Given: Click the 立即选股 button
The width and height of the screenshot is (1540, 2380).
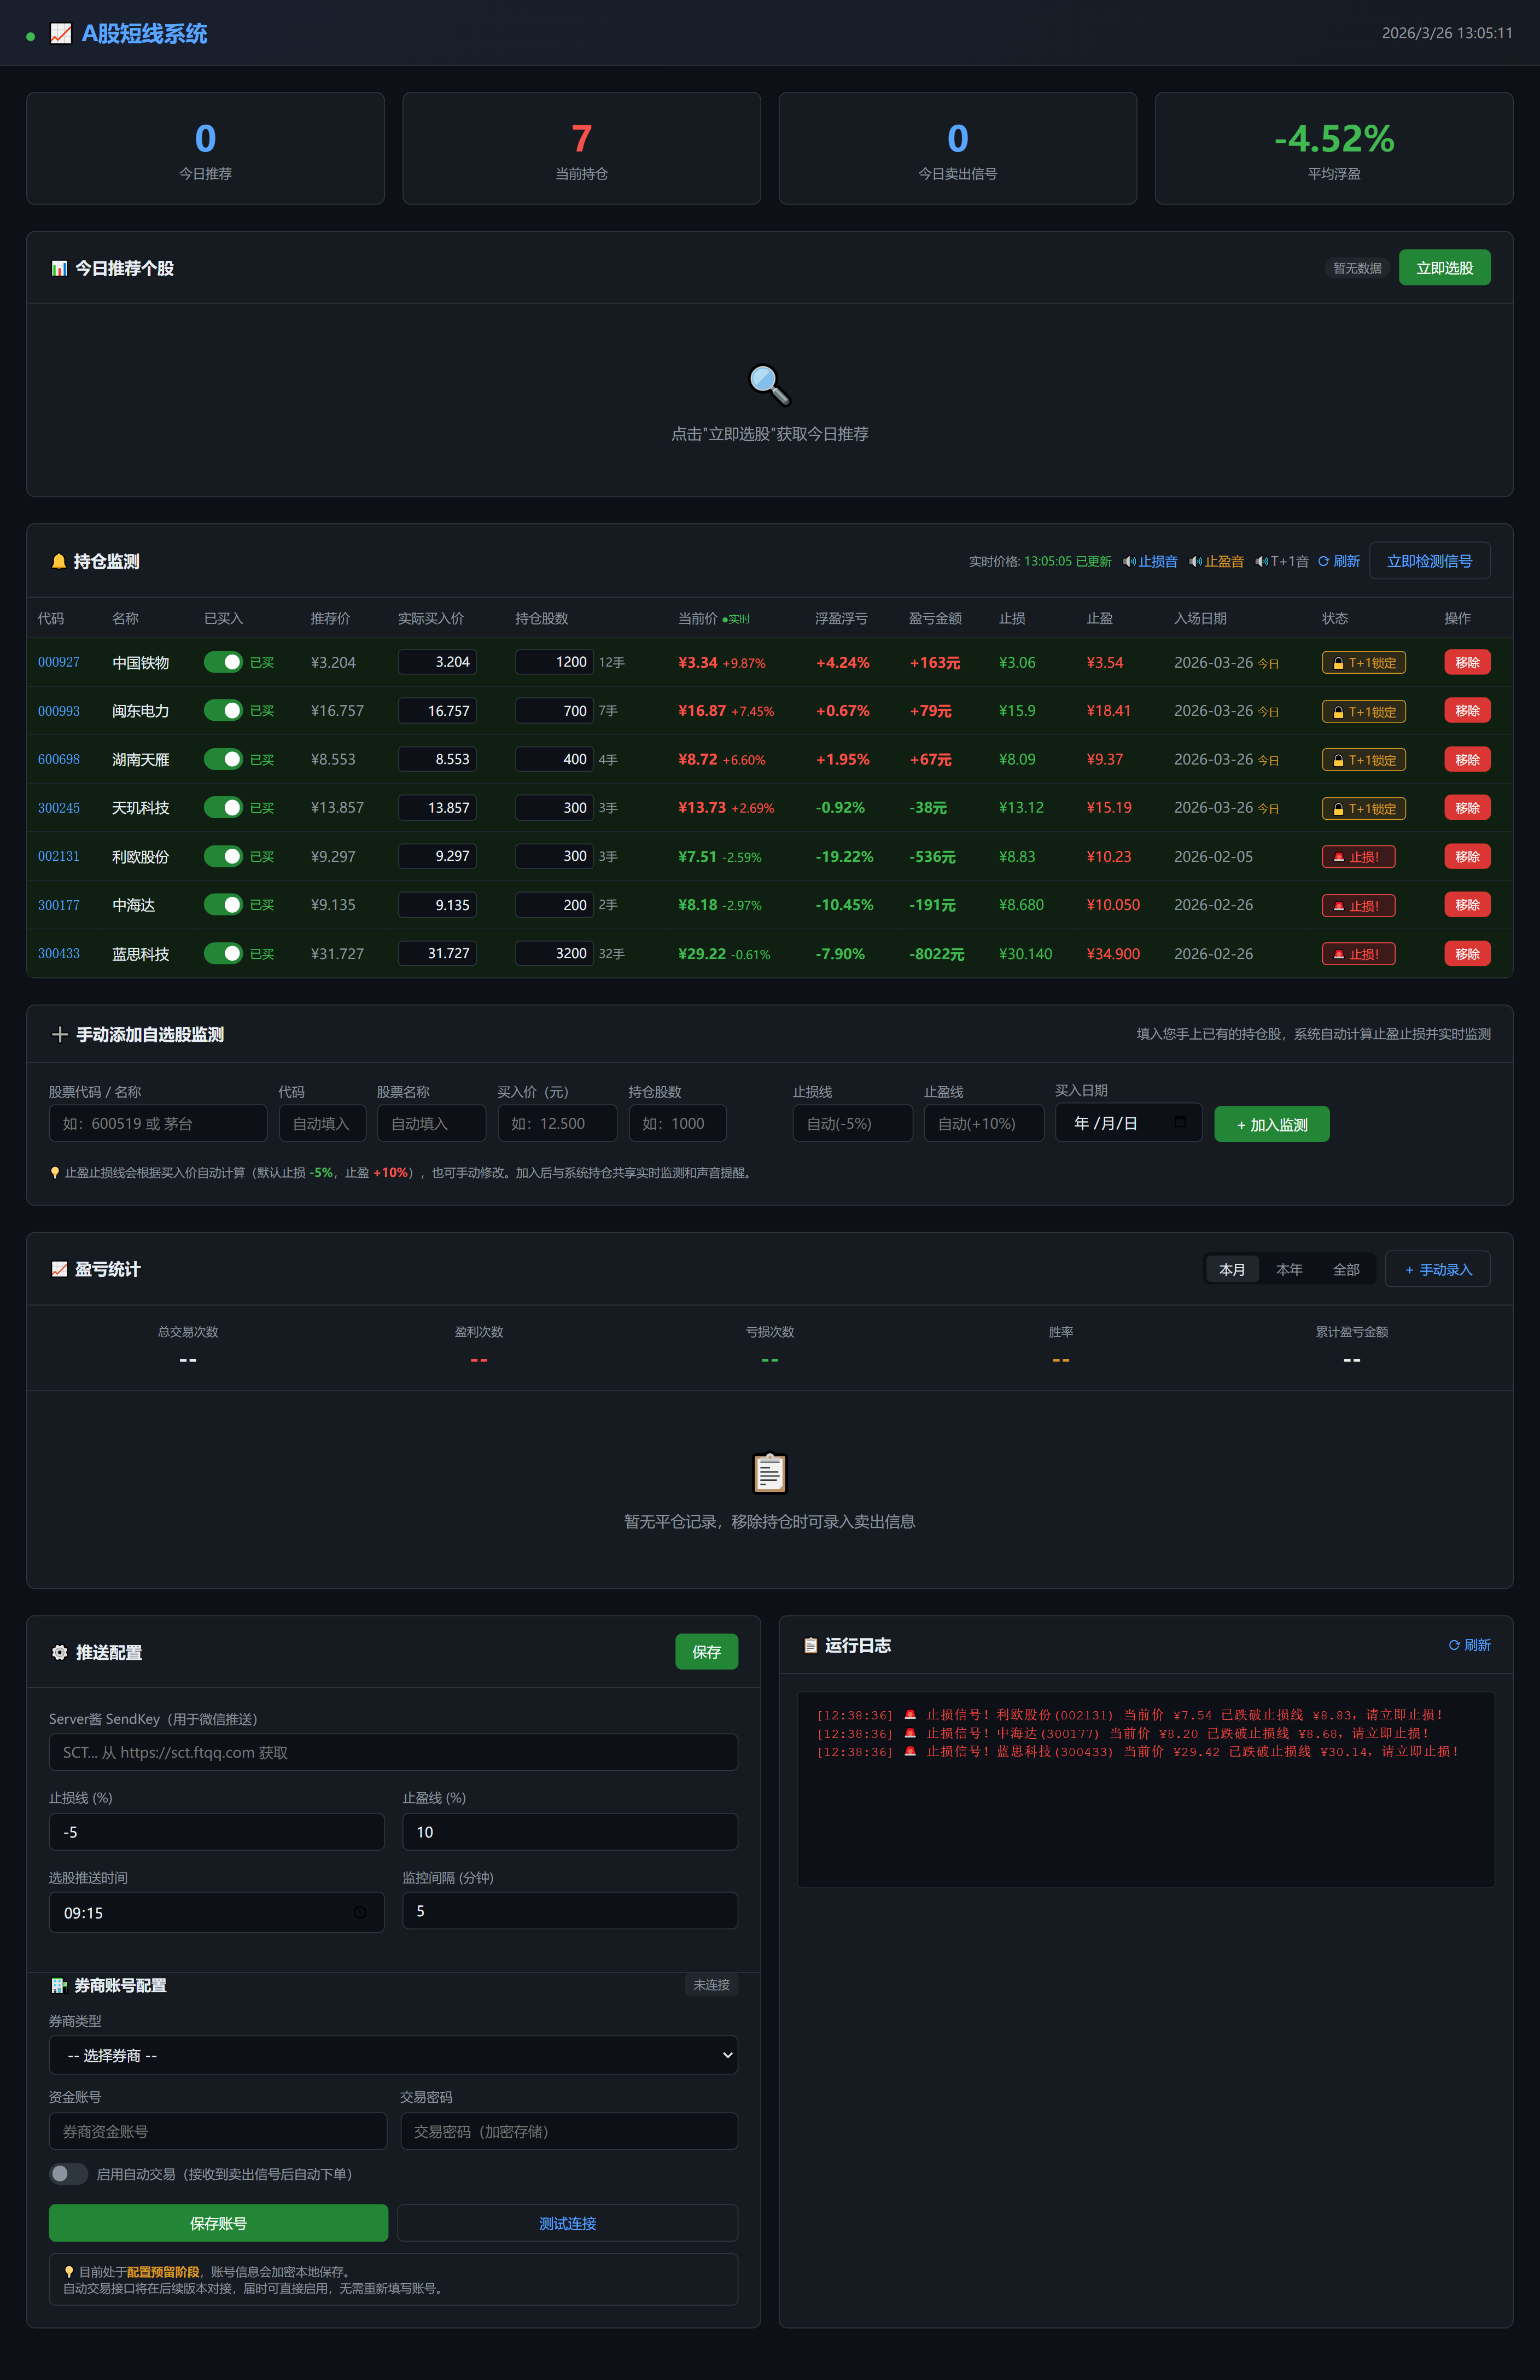Looking at the screenshot, I should pos(1444,268).
